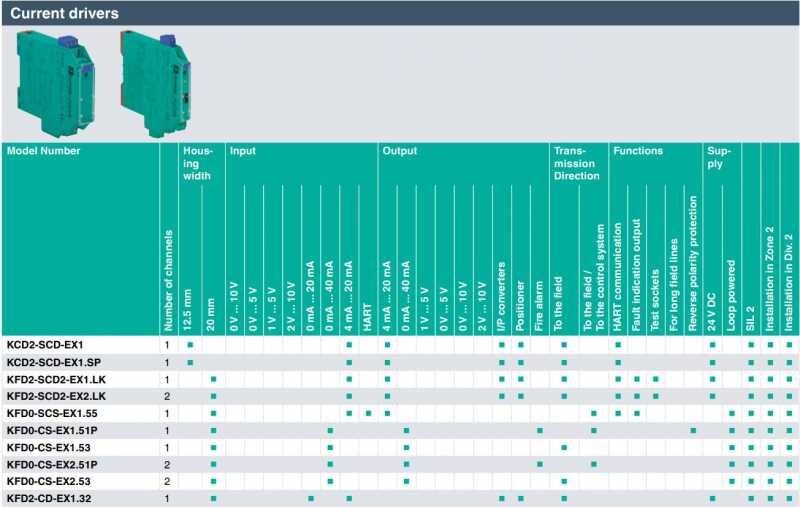This screenshot has width=800, height=507.
Task: Select model KFD0-SCS-EX1.55
Action: [52, 413]
